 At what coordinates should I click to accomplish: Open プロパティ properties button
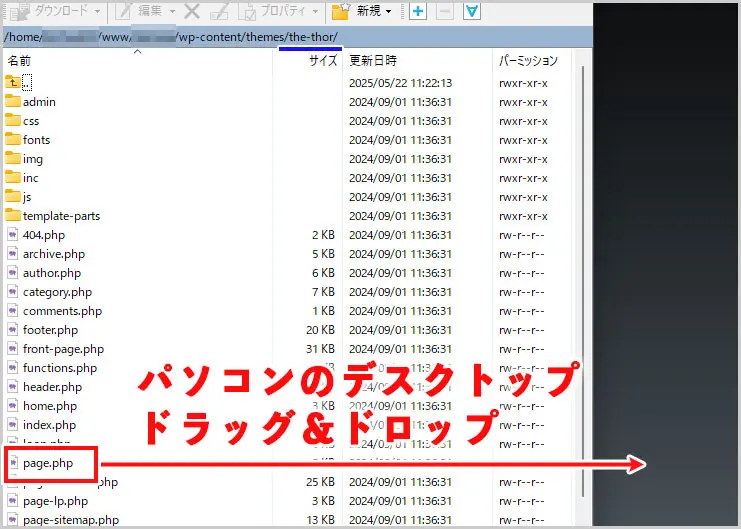(272, 11)
